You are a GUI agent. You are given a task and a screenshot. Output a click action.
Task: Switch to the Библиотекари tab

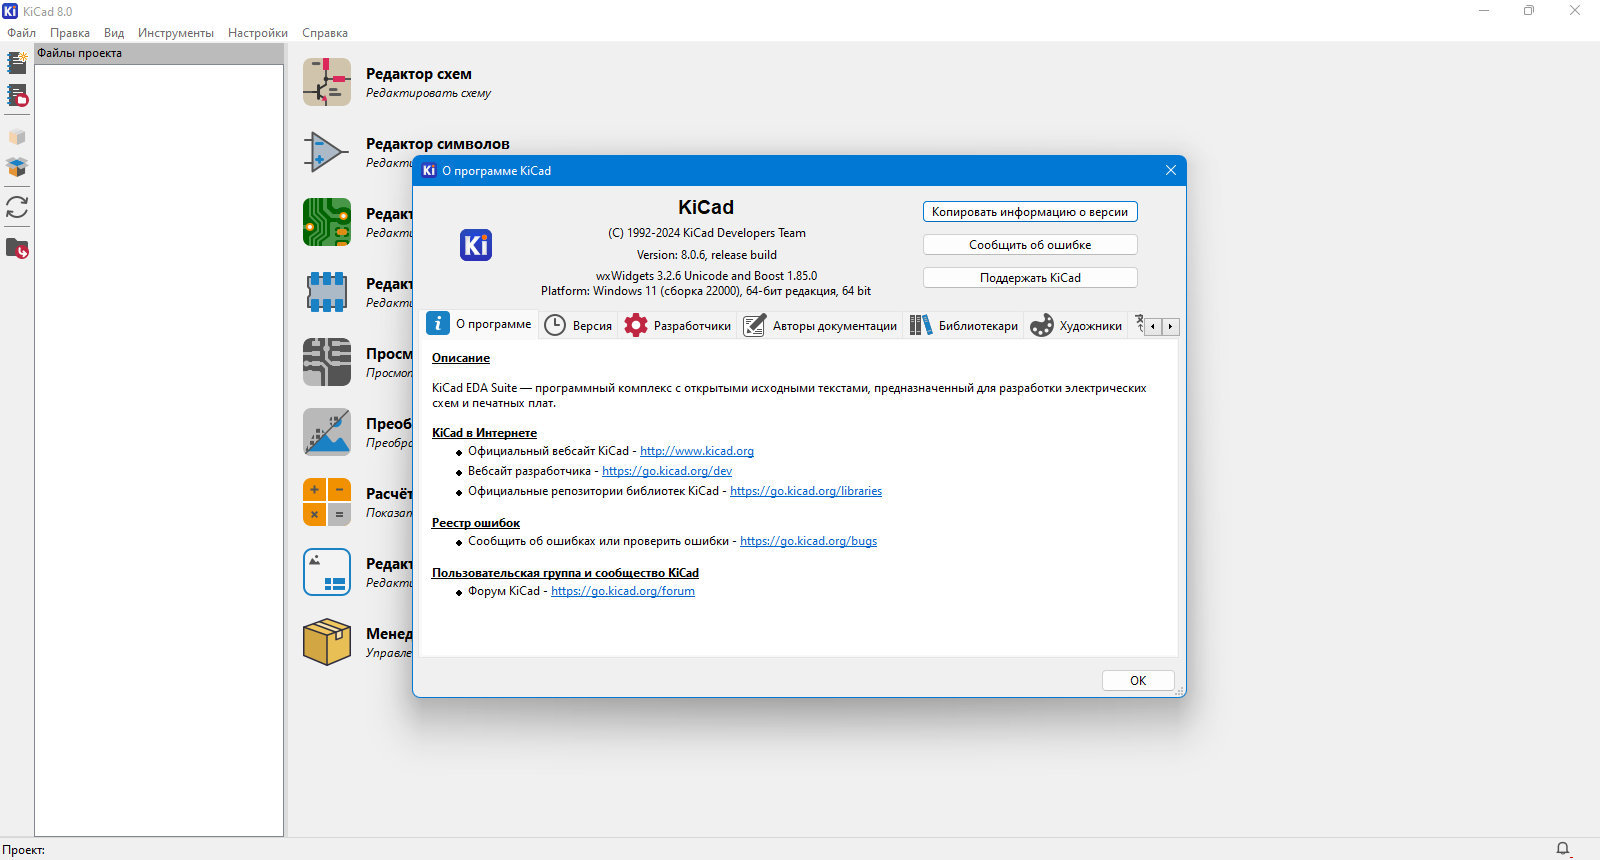click(964, 326)
